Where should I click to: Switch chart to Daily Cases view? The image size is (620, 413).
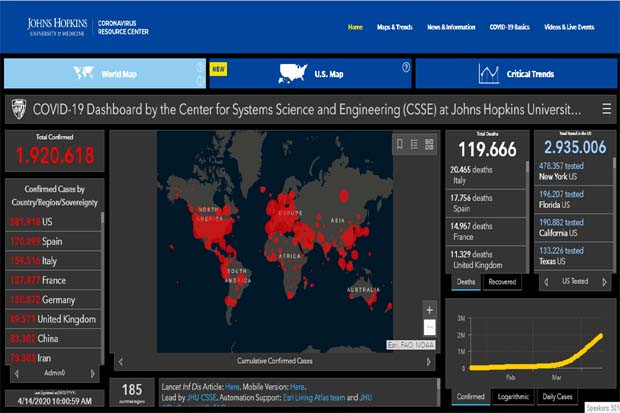point(557,396)
